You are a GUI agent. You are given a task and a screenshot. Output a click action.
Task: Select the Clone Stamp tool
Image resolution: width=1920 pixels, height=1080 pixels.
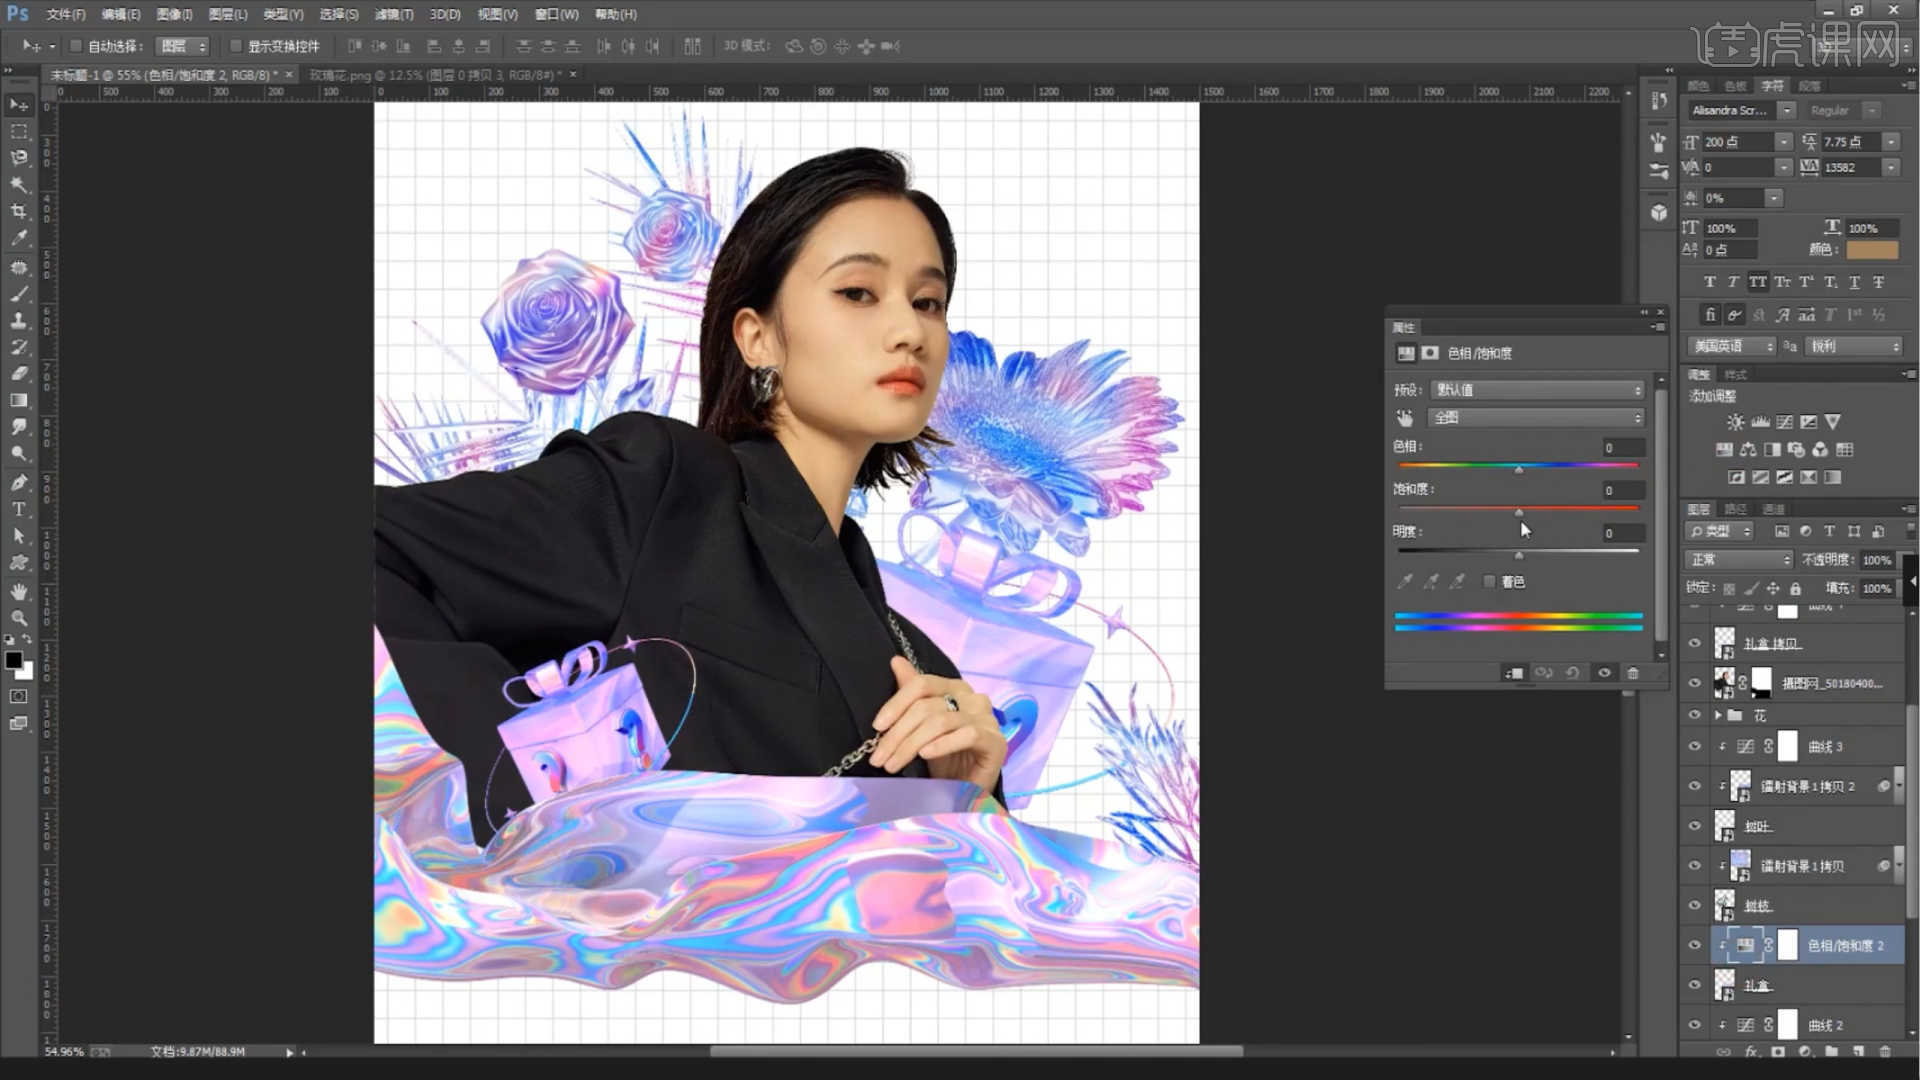coord(19,321)
